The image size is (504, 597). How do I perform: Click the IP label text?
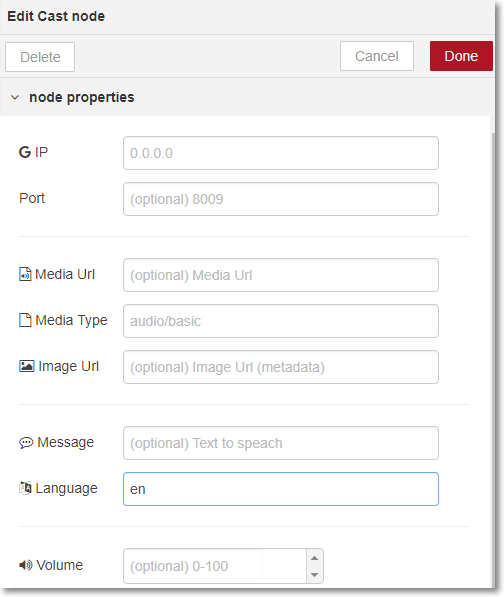tap(41, 152)
